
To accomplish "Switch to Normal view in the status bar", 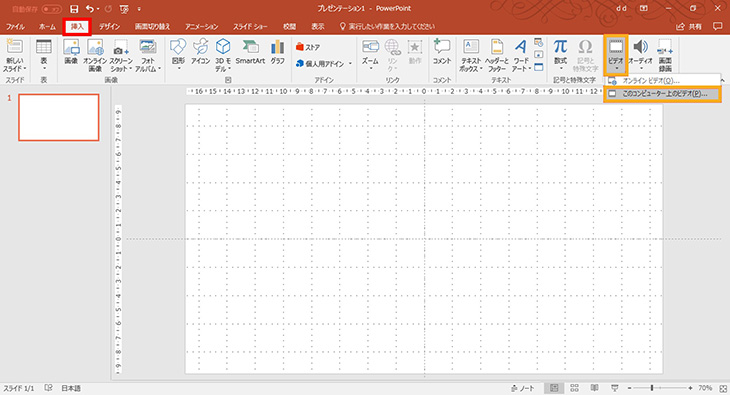I will pyautogui.click(x=554, y=388).
